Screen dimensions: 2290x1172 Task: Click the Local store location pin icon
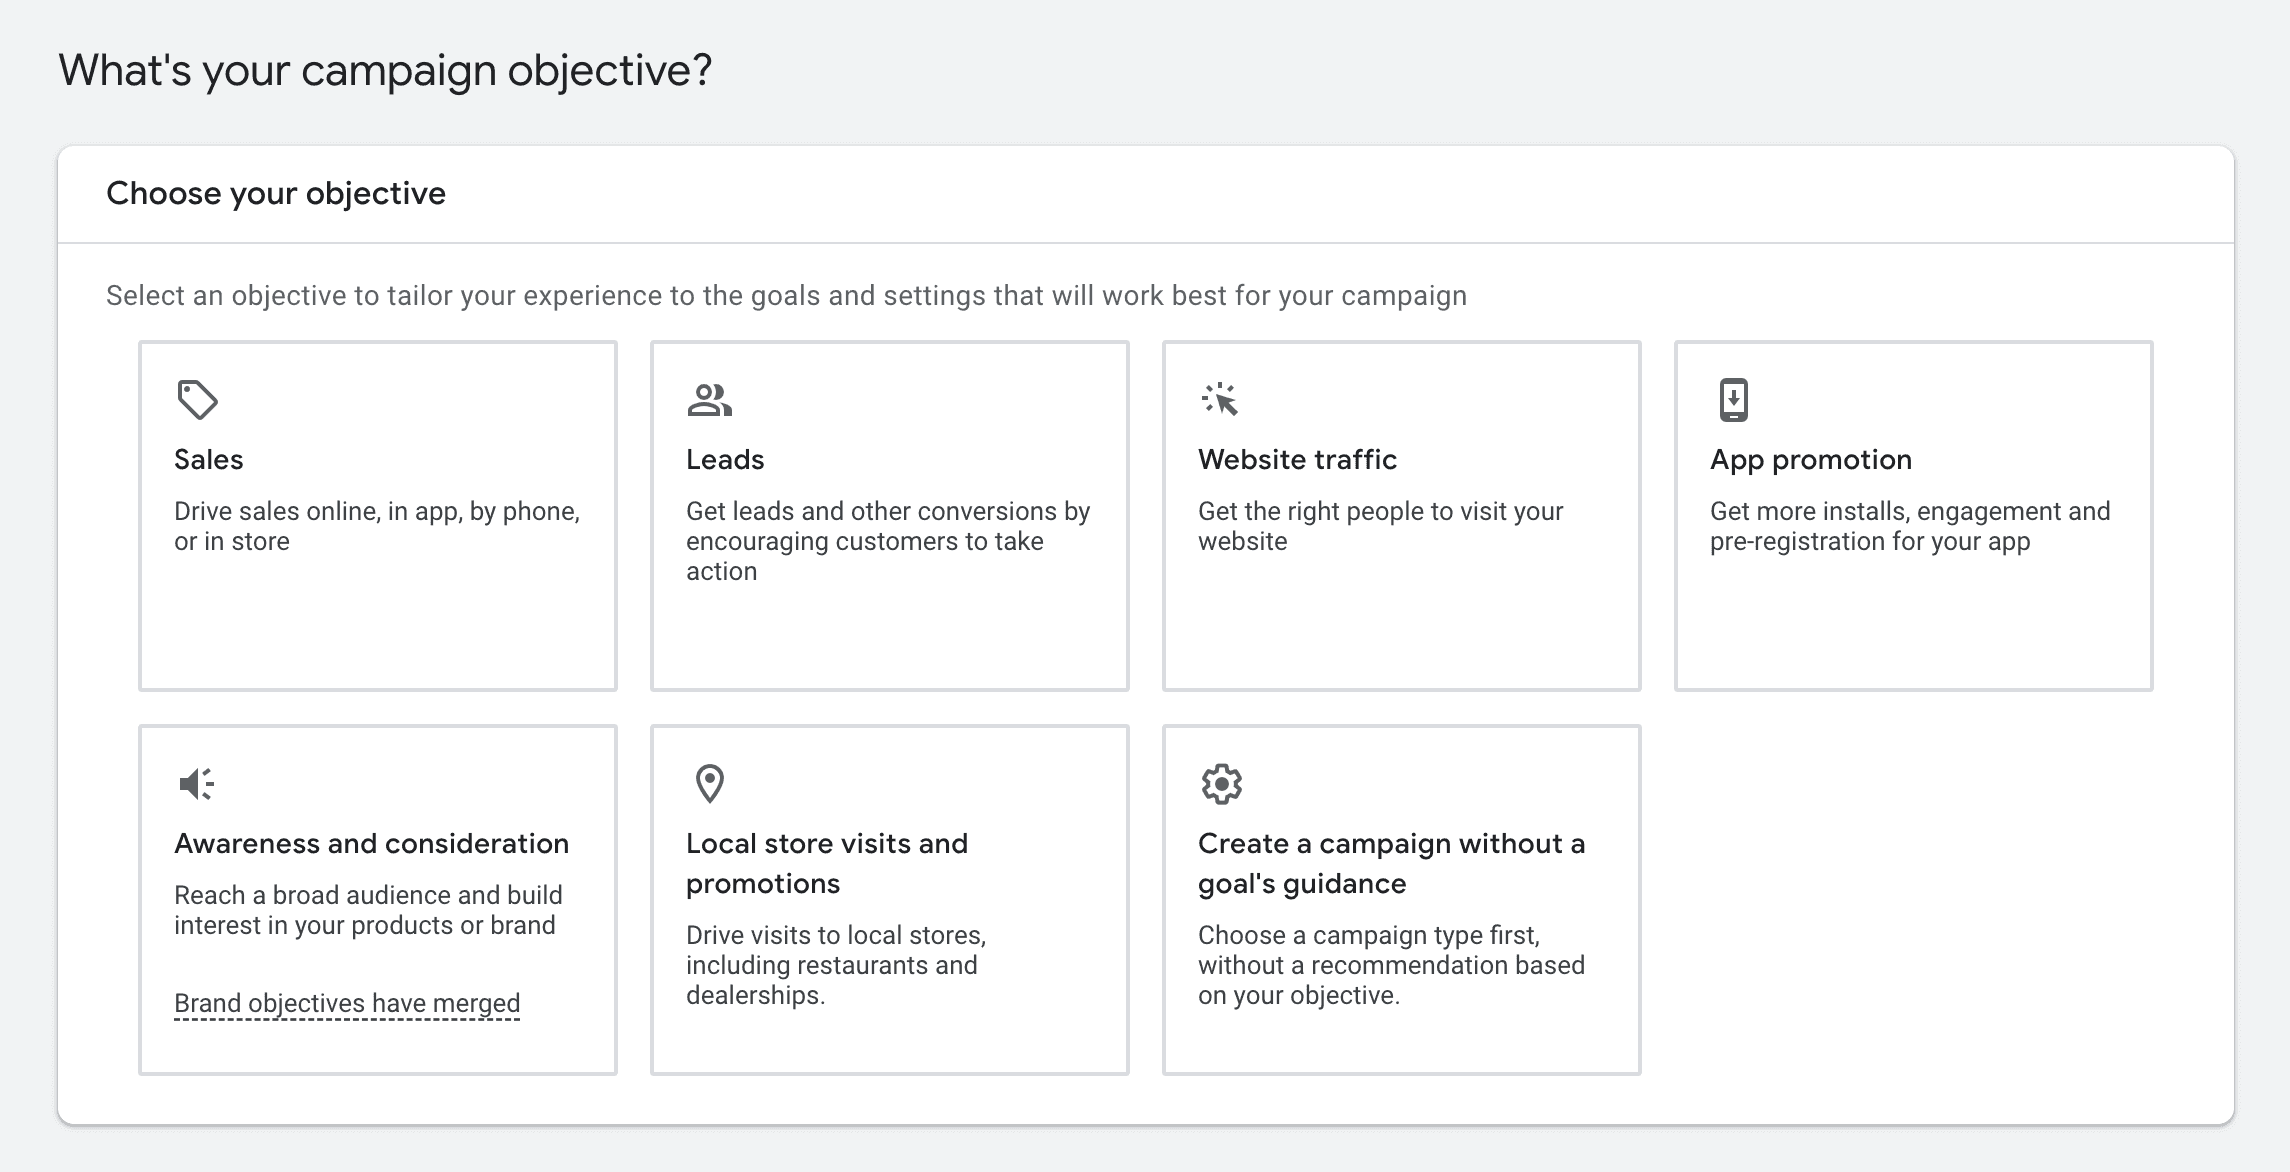pyautogui.click(x=709, y=784)
